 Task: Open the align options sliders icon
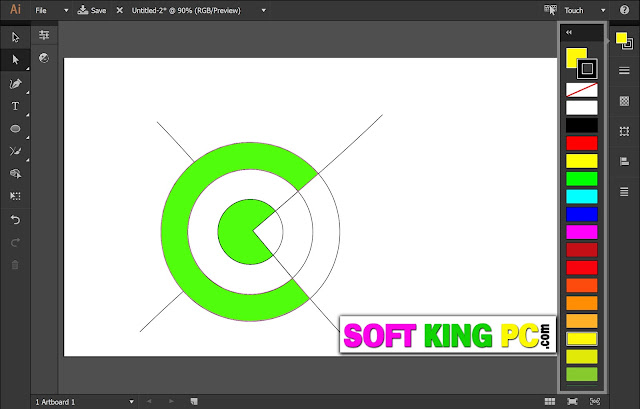(44, 35)
